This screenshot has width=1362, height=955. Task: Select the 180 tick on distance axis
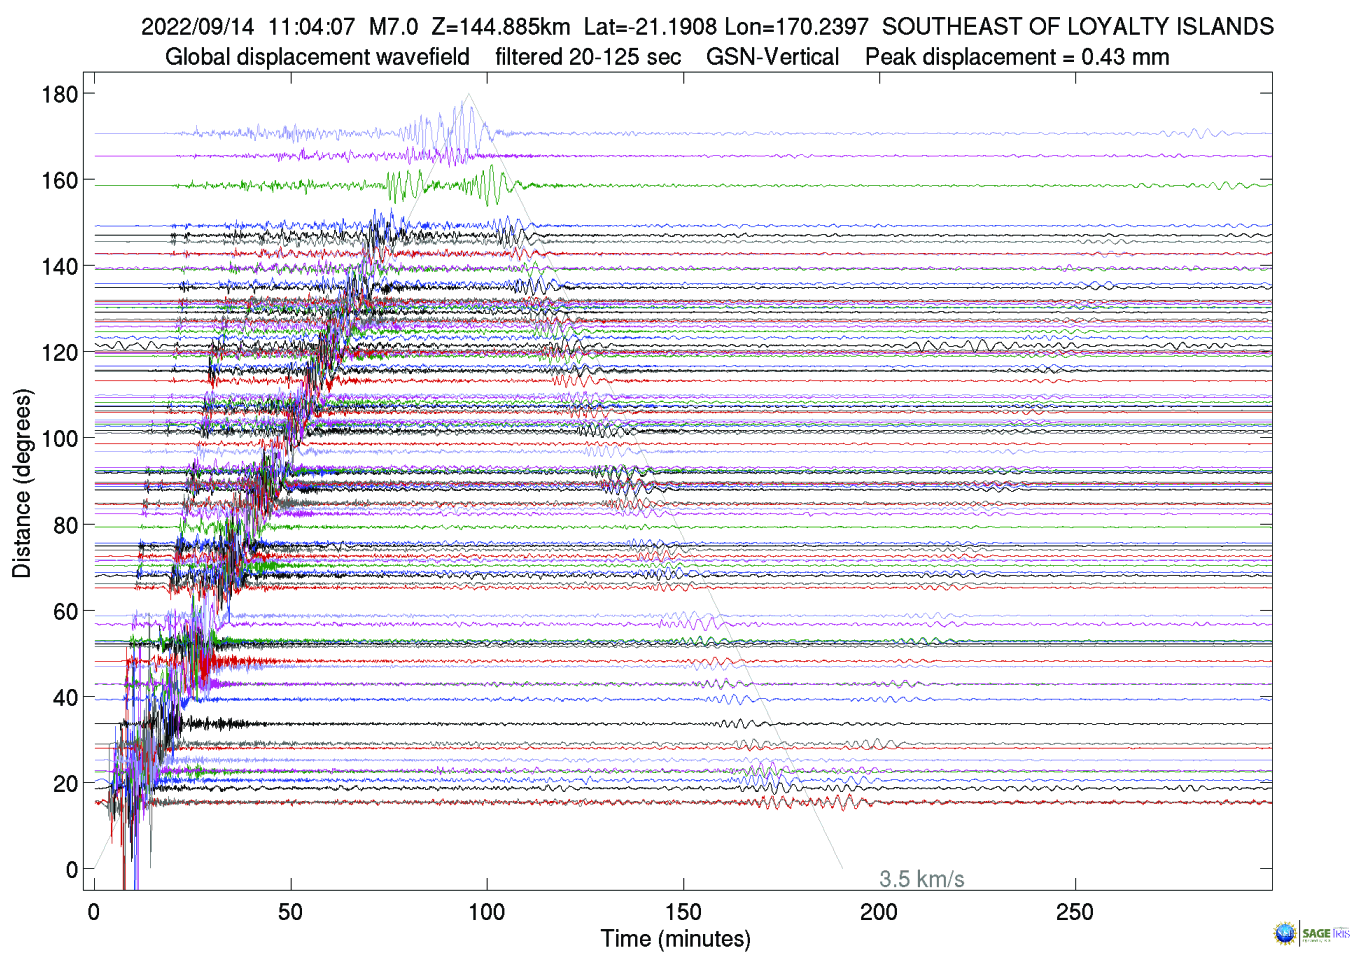59,95
